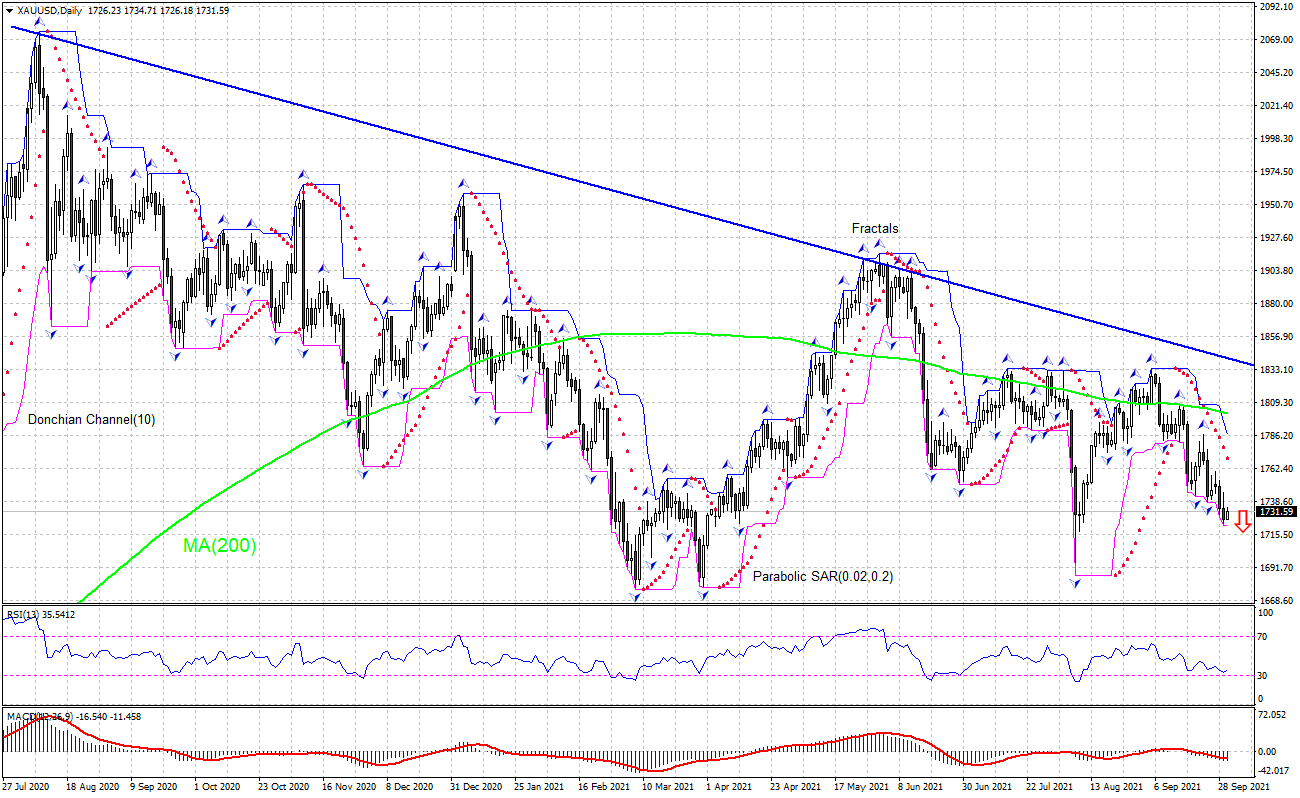This screenshot has width=1300, height=798.
Task: Click the 72.052 value on MACD scale
Action: click(x=1273, y=716)
